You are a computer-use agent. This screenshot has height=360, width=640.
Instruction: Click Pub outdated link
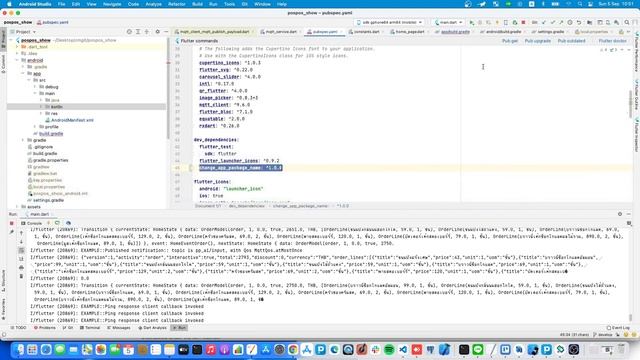(x=571, y=41)
